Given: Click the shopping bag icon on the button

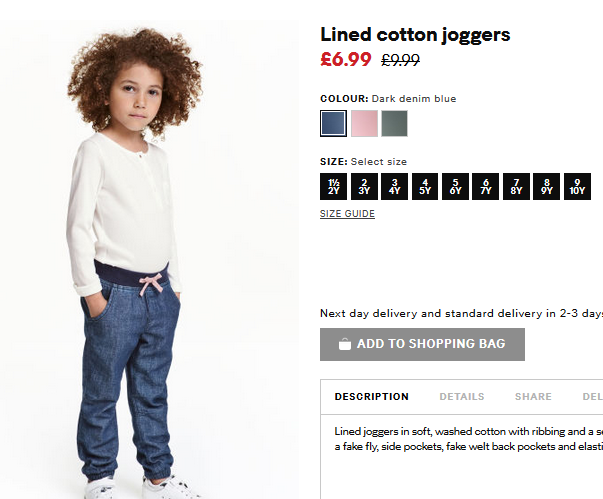Looking at the screenshot, I should [345, 344].
